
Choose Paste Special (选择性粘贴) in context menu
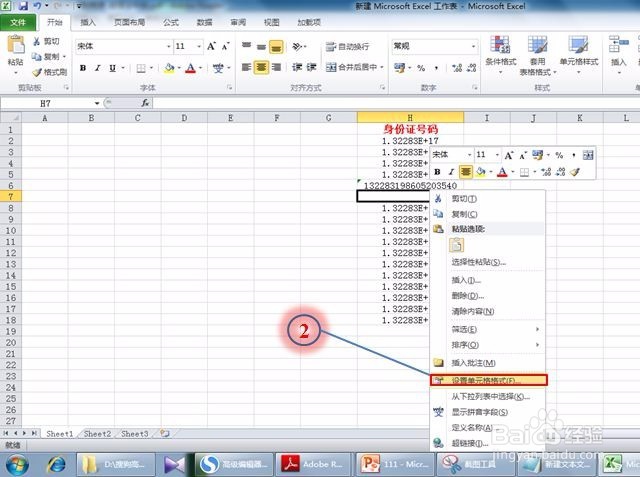point(488,262)
